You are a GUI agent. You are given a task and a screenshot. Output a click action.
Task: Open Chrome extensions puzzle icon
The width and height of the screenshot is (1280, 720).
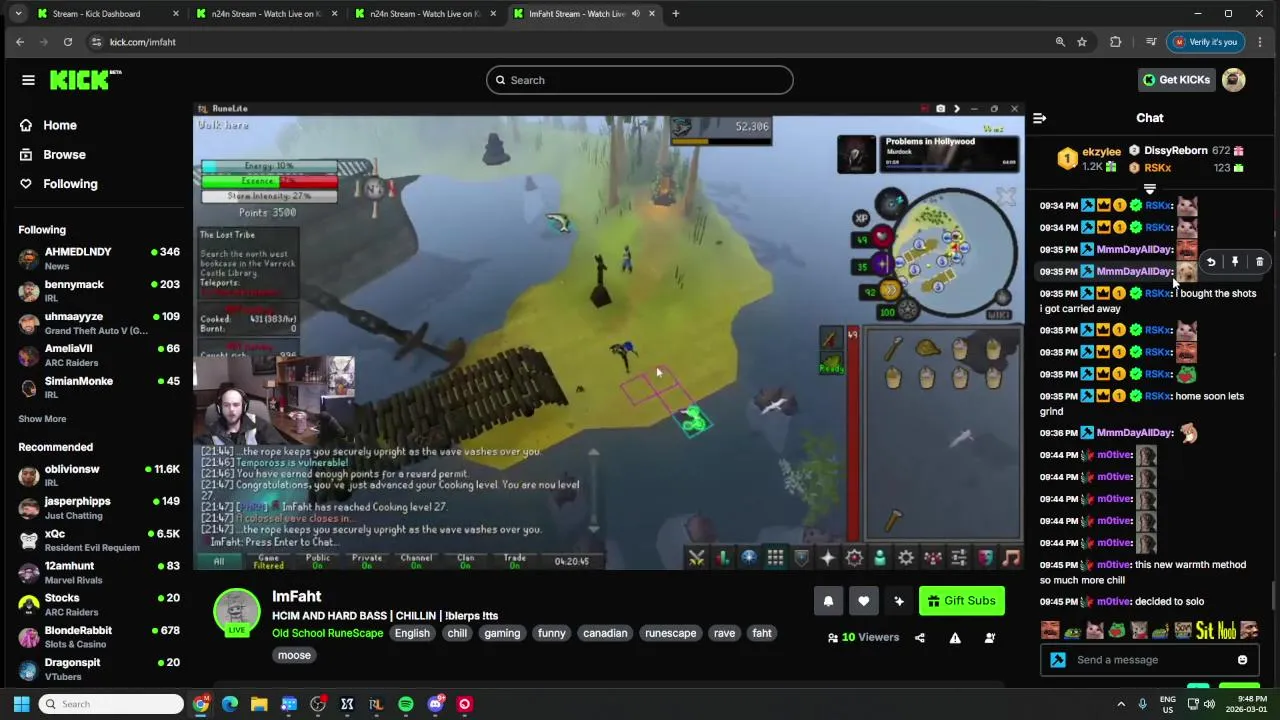[1116, 42]
